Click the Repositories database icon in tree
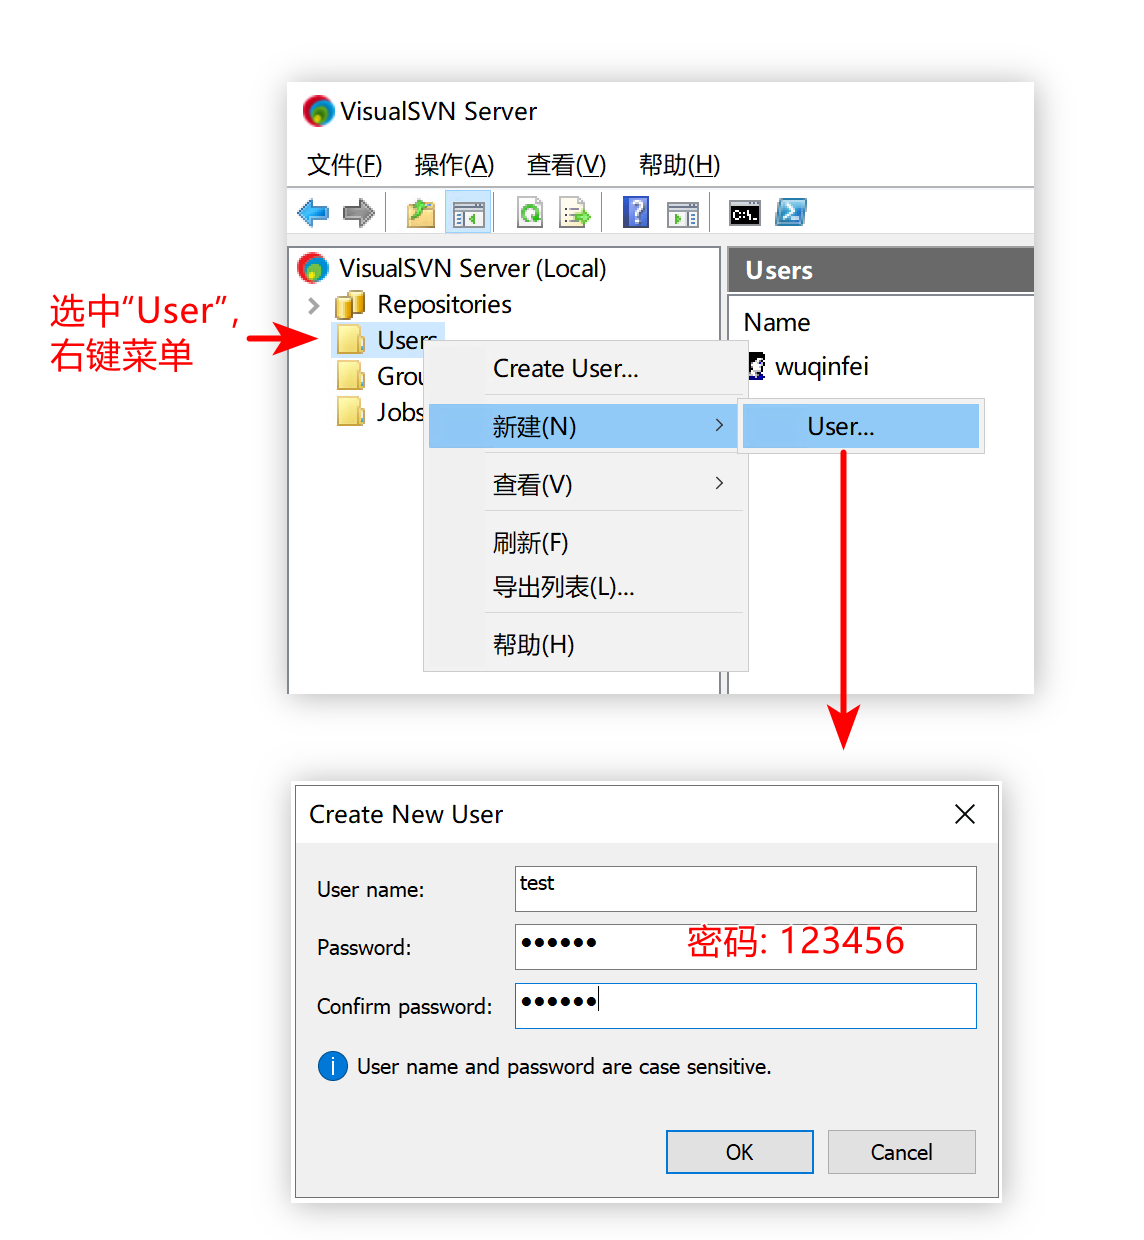Image resolution: width=1144 pixels, height=1240 pixels. tap(350, 305)
